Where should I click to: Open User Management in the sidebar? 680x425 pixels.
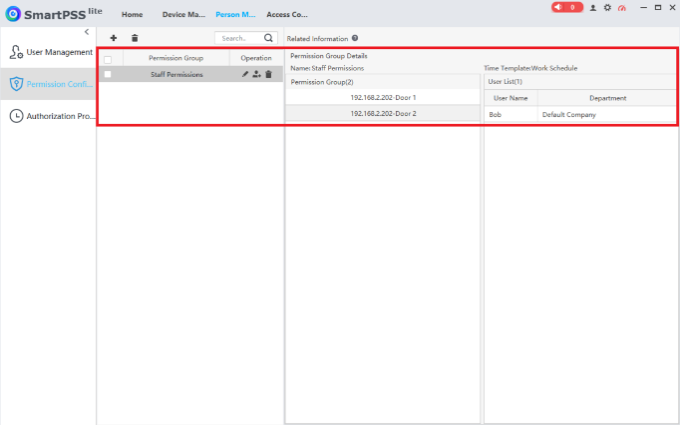pos(49,52)
